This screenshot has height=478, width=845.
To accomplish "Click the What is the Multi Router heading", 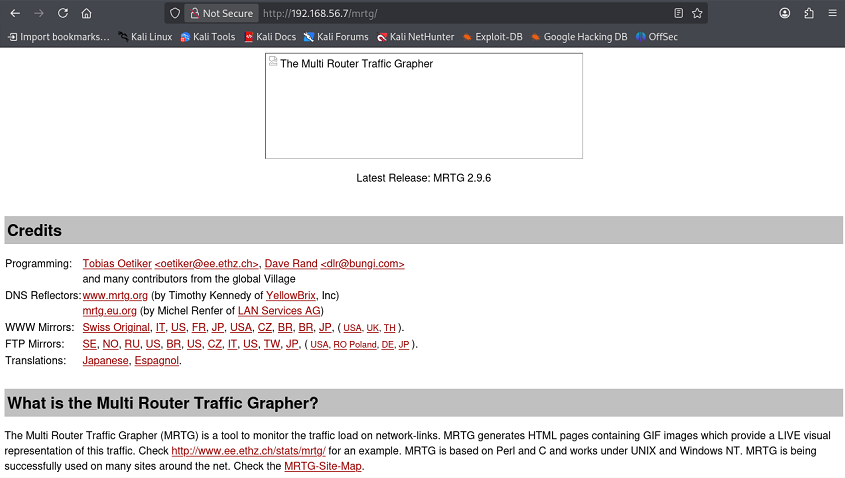I will coord(163,404).
